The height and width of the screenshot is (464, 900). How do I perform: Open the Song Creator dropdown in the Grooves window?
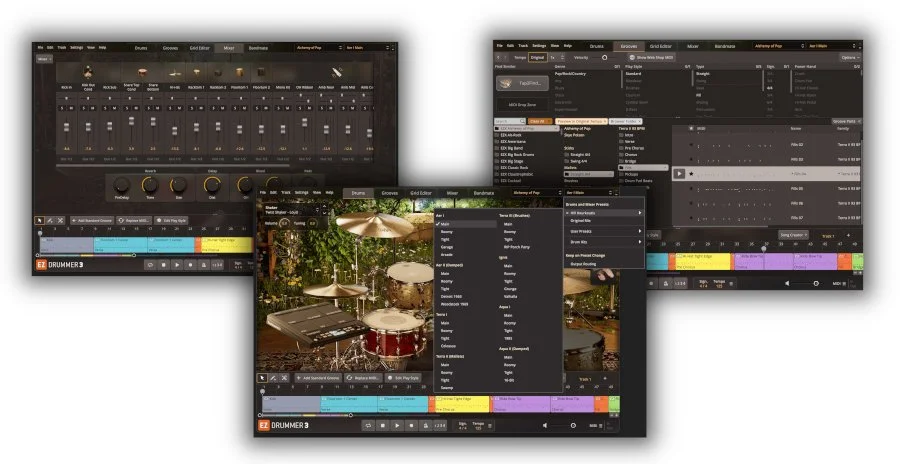point(793,235)
